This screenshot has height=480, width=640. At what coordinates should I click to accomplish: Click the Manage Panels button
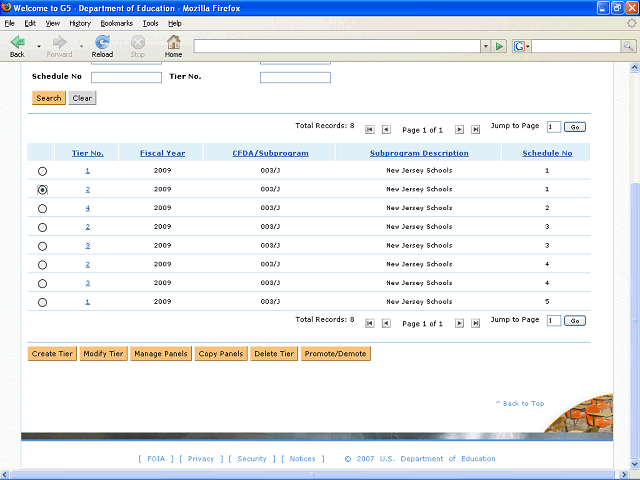click(x=160, y=354)
